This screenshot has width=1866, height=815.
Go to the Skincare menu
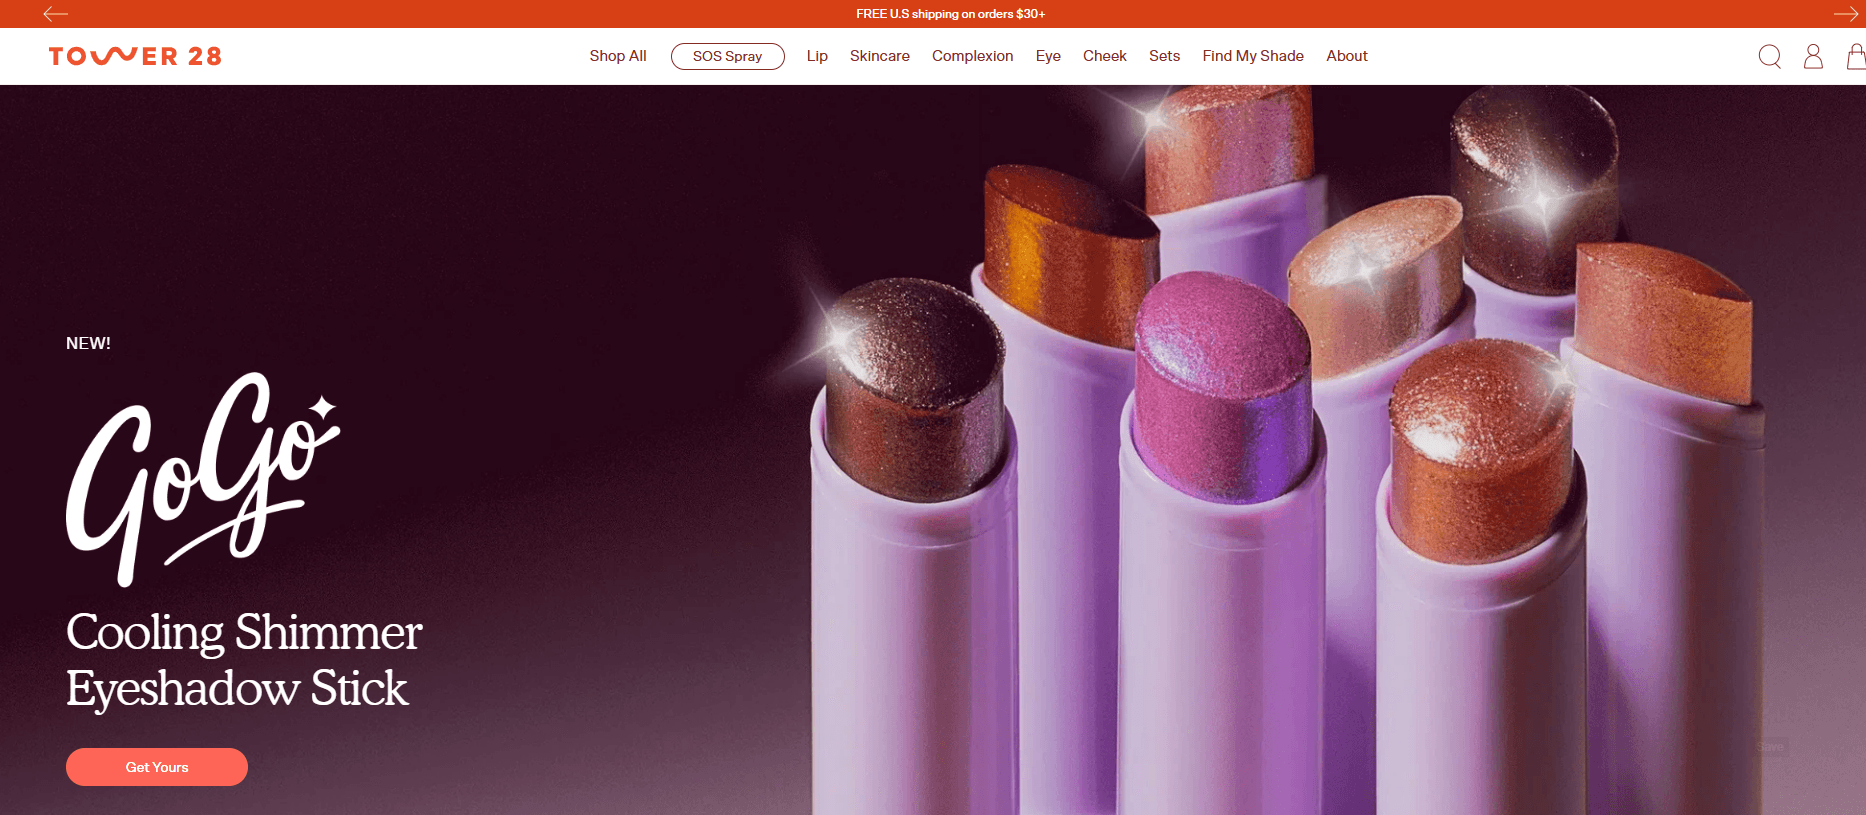[x=879, y=56]
